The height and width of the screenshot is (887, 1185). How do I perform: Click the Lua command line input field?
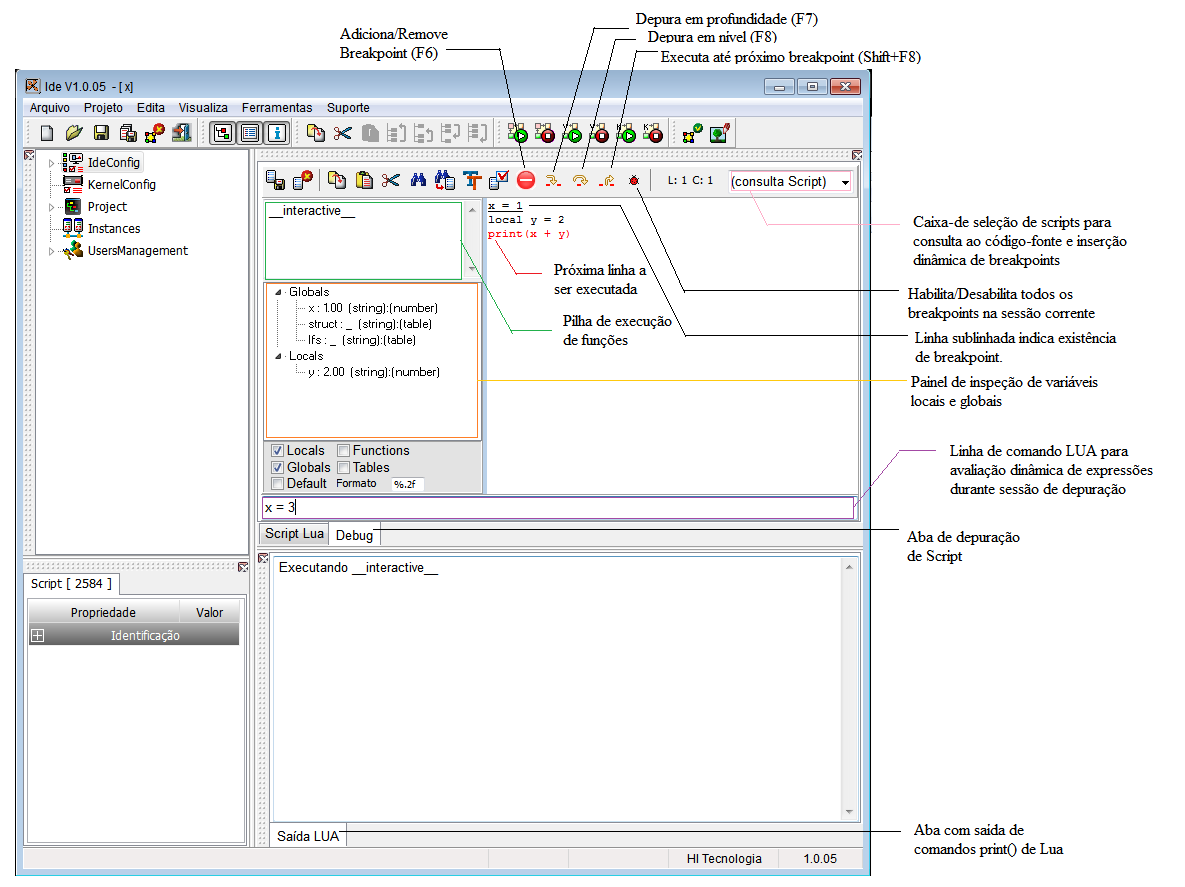(x=558, y=508)
